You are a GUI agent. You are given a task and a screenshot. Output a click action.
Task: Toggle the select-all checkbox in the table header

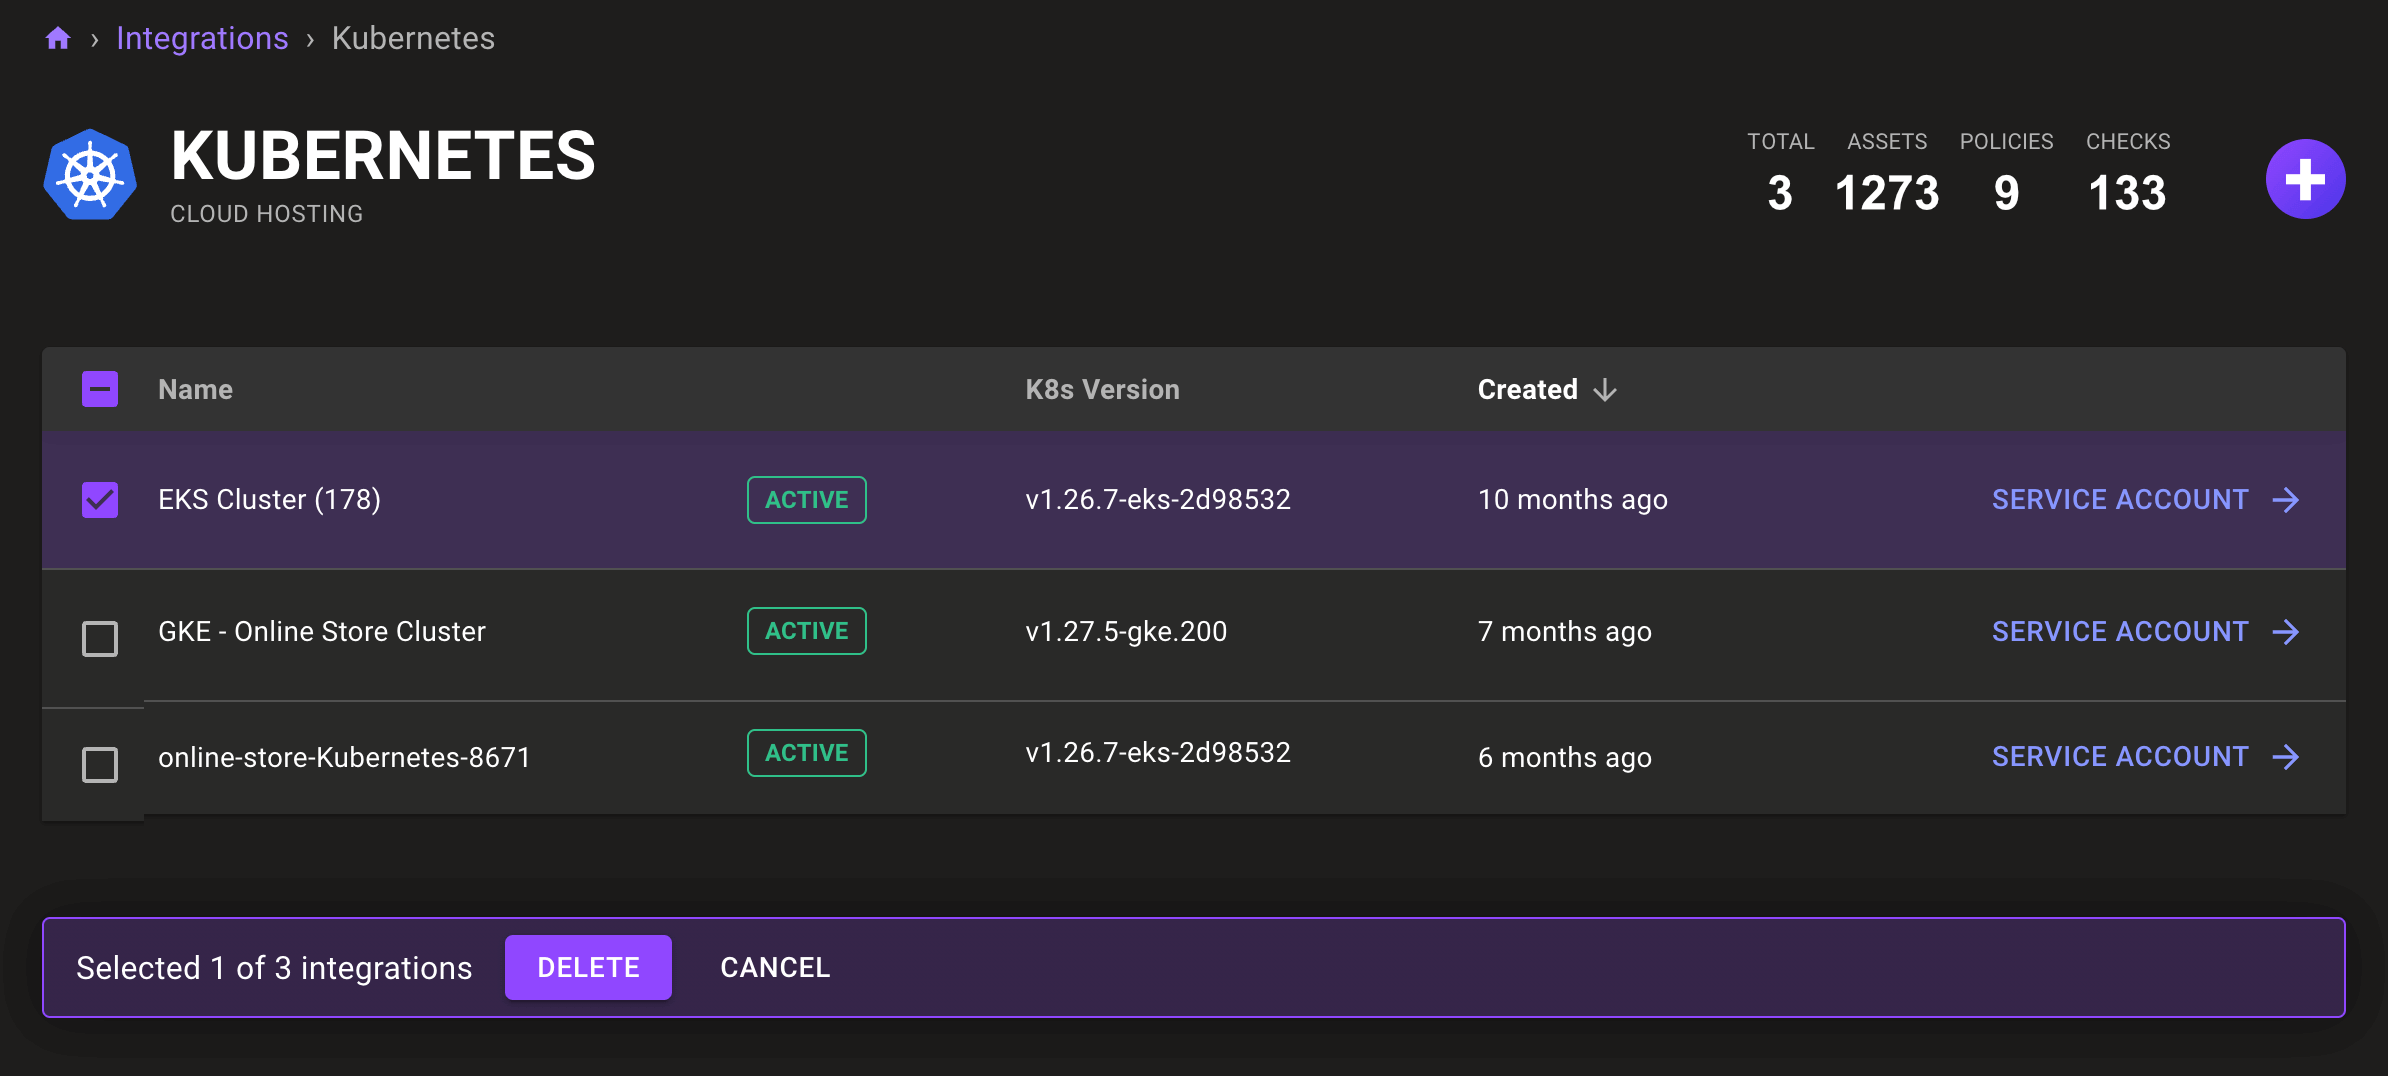[98, 388]
